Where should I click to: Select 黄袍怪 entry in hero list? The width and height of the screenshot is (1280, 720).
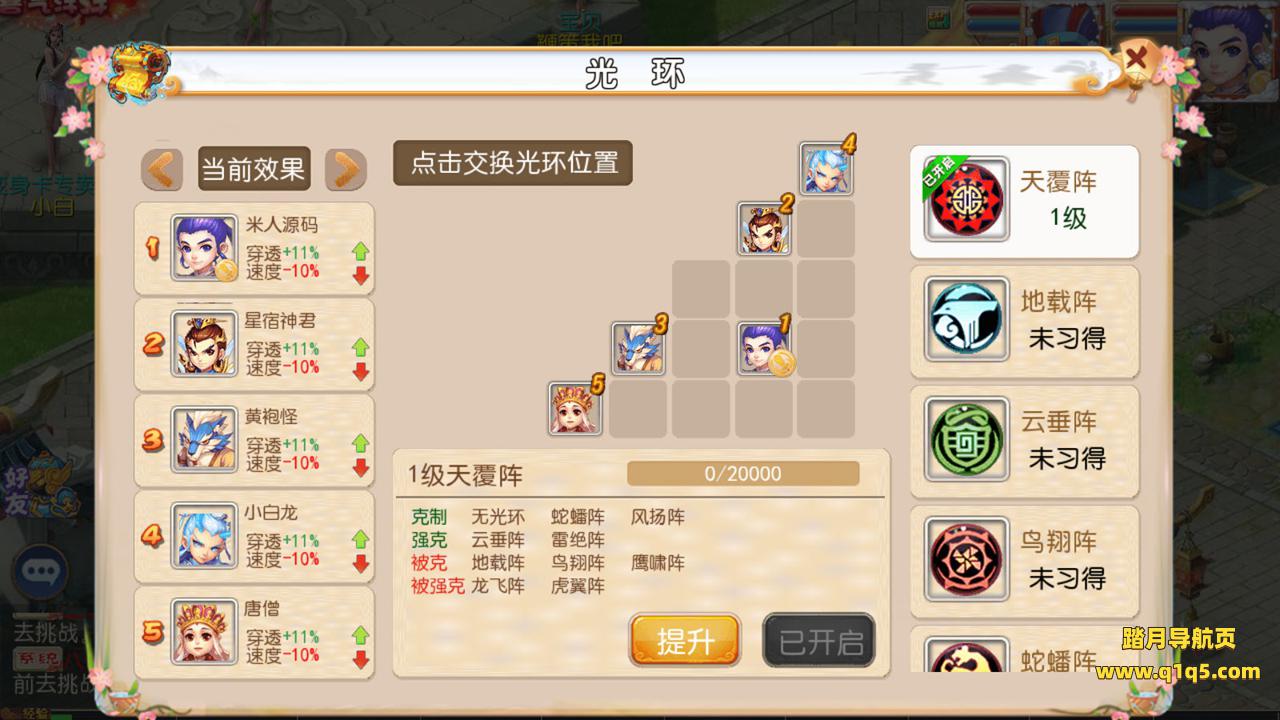coord(254,440)
